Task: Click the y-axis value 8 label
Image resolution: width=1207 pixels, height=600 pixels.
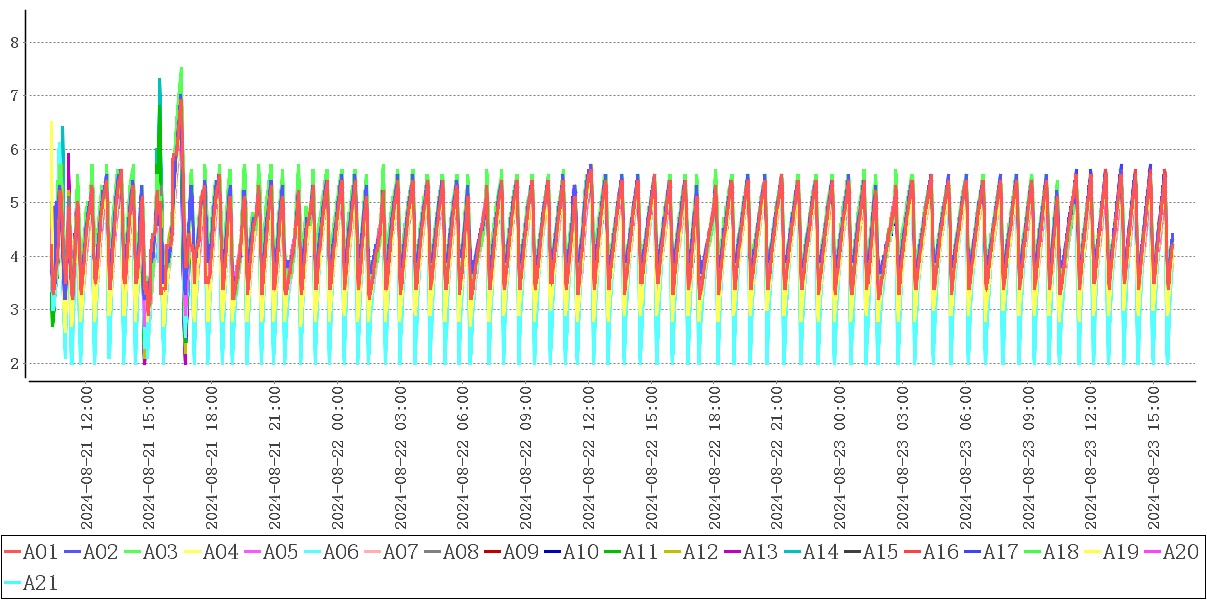Action: [x=15, y=42]
